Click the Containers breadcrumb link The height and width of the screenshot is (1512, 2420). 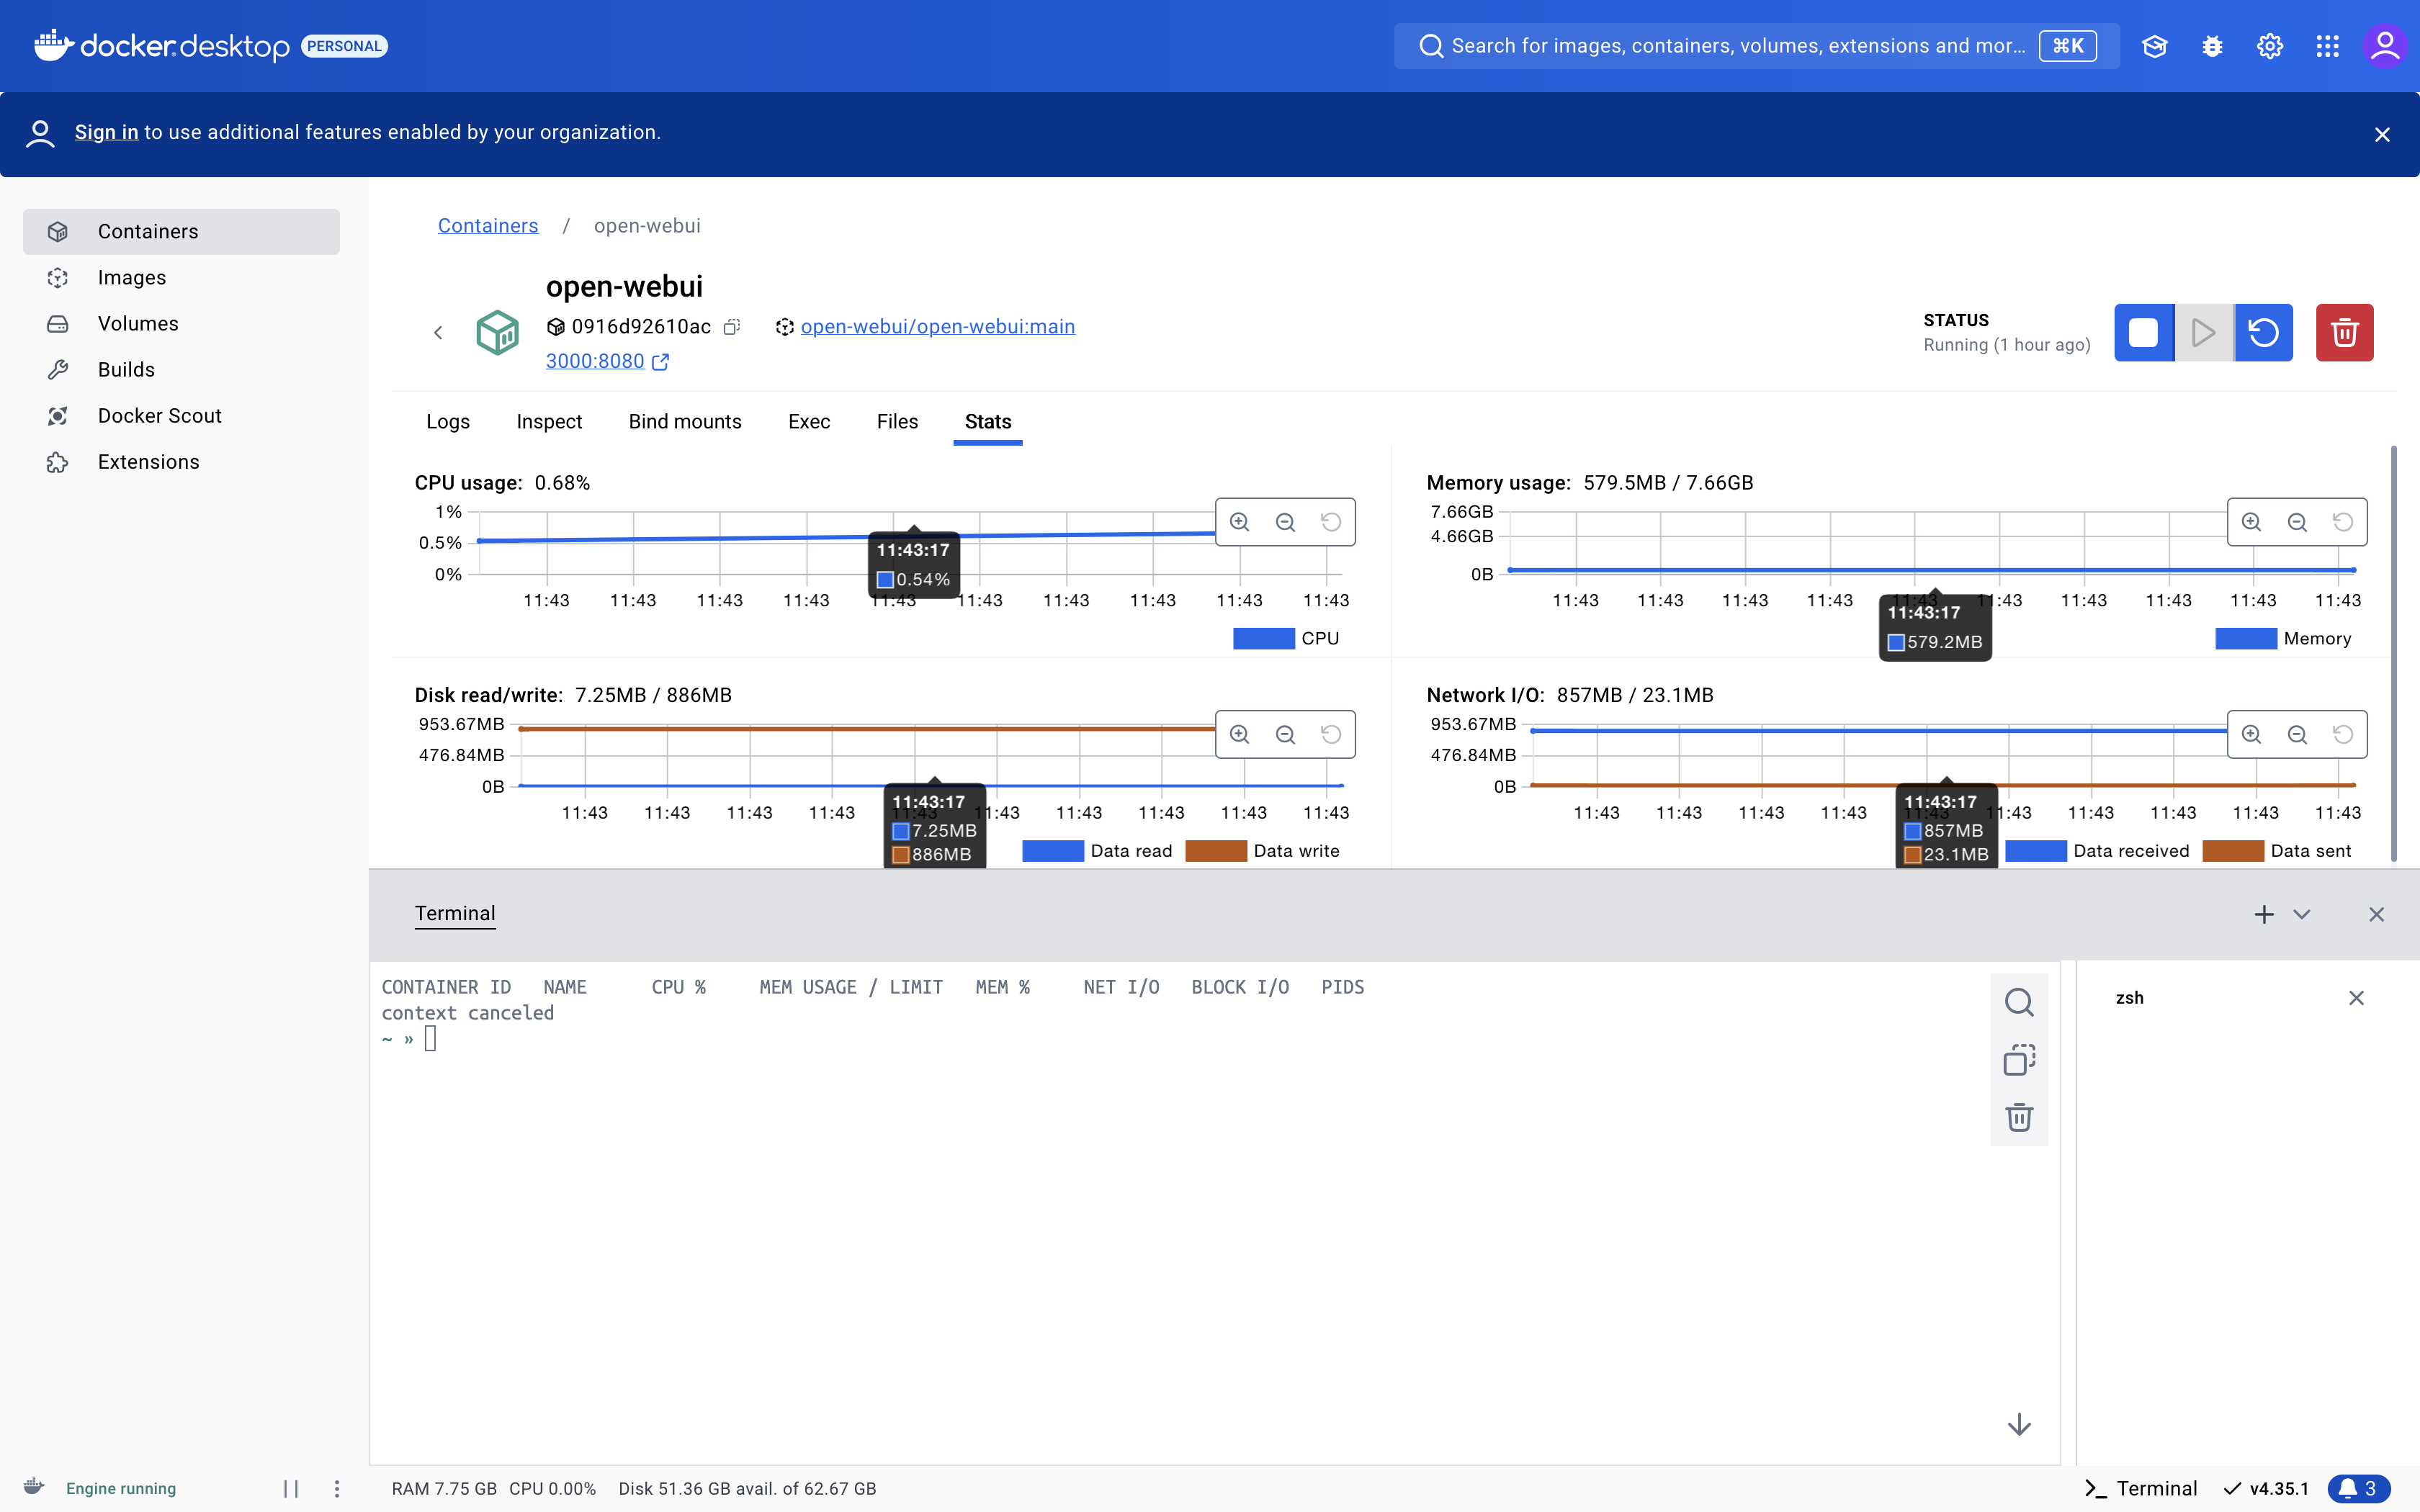(x=488, y=226)
